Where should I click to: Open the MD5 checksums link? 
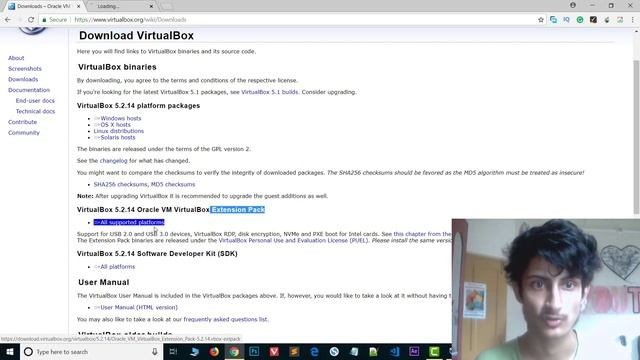(x=173, y=184)
